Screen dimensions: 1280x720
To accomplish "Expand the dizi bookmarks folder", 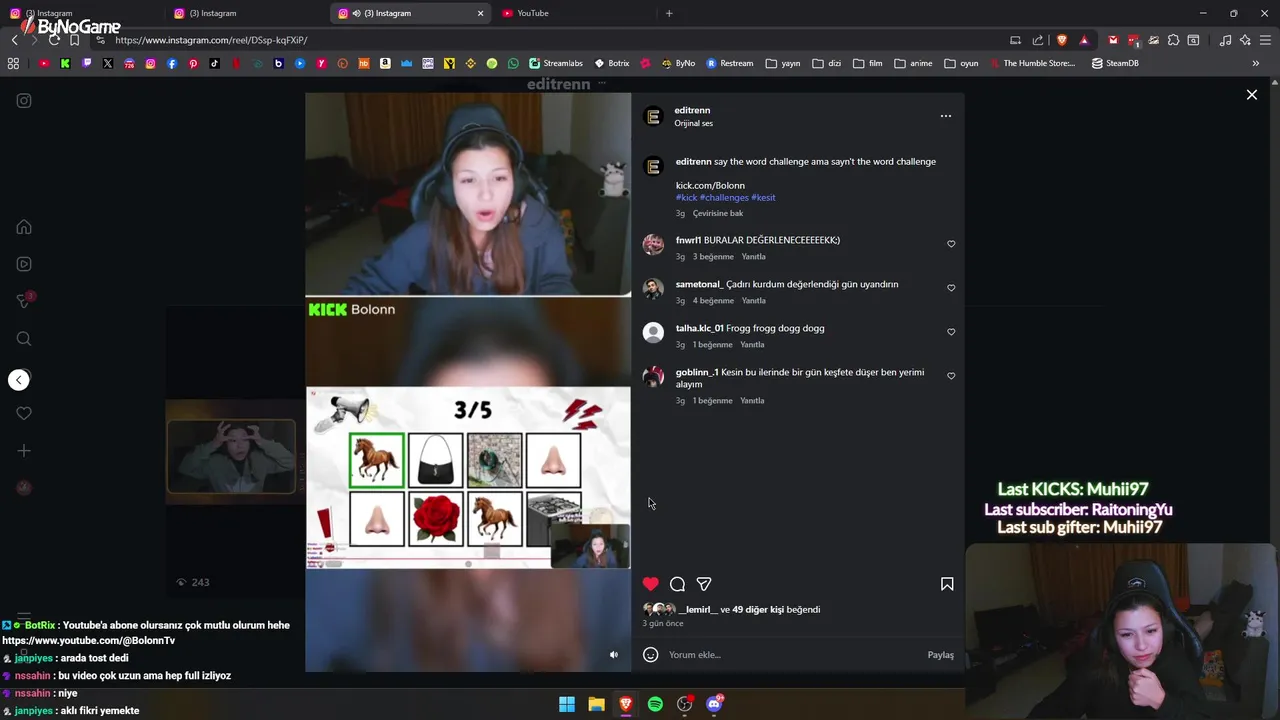I will tap(827, 63).
